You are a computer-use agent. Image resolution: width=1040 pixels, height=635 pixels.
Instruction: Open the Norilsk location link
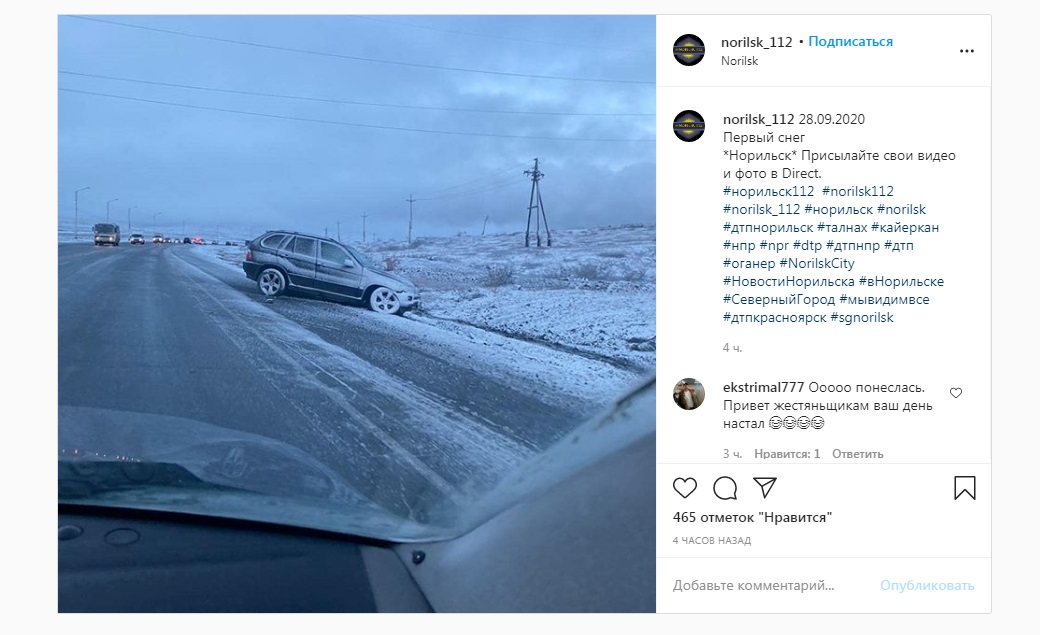739,60
